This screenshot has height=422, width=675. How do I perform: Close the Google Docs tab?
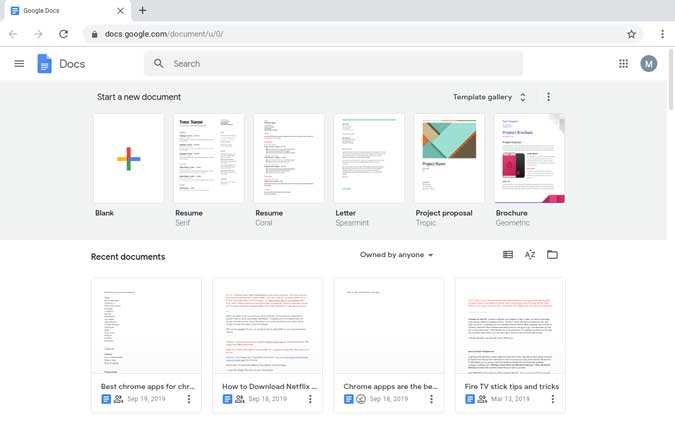pyautogui.click(x=121, y=11)
